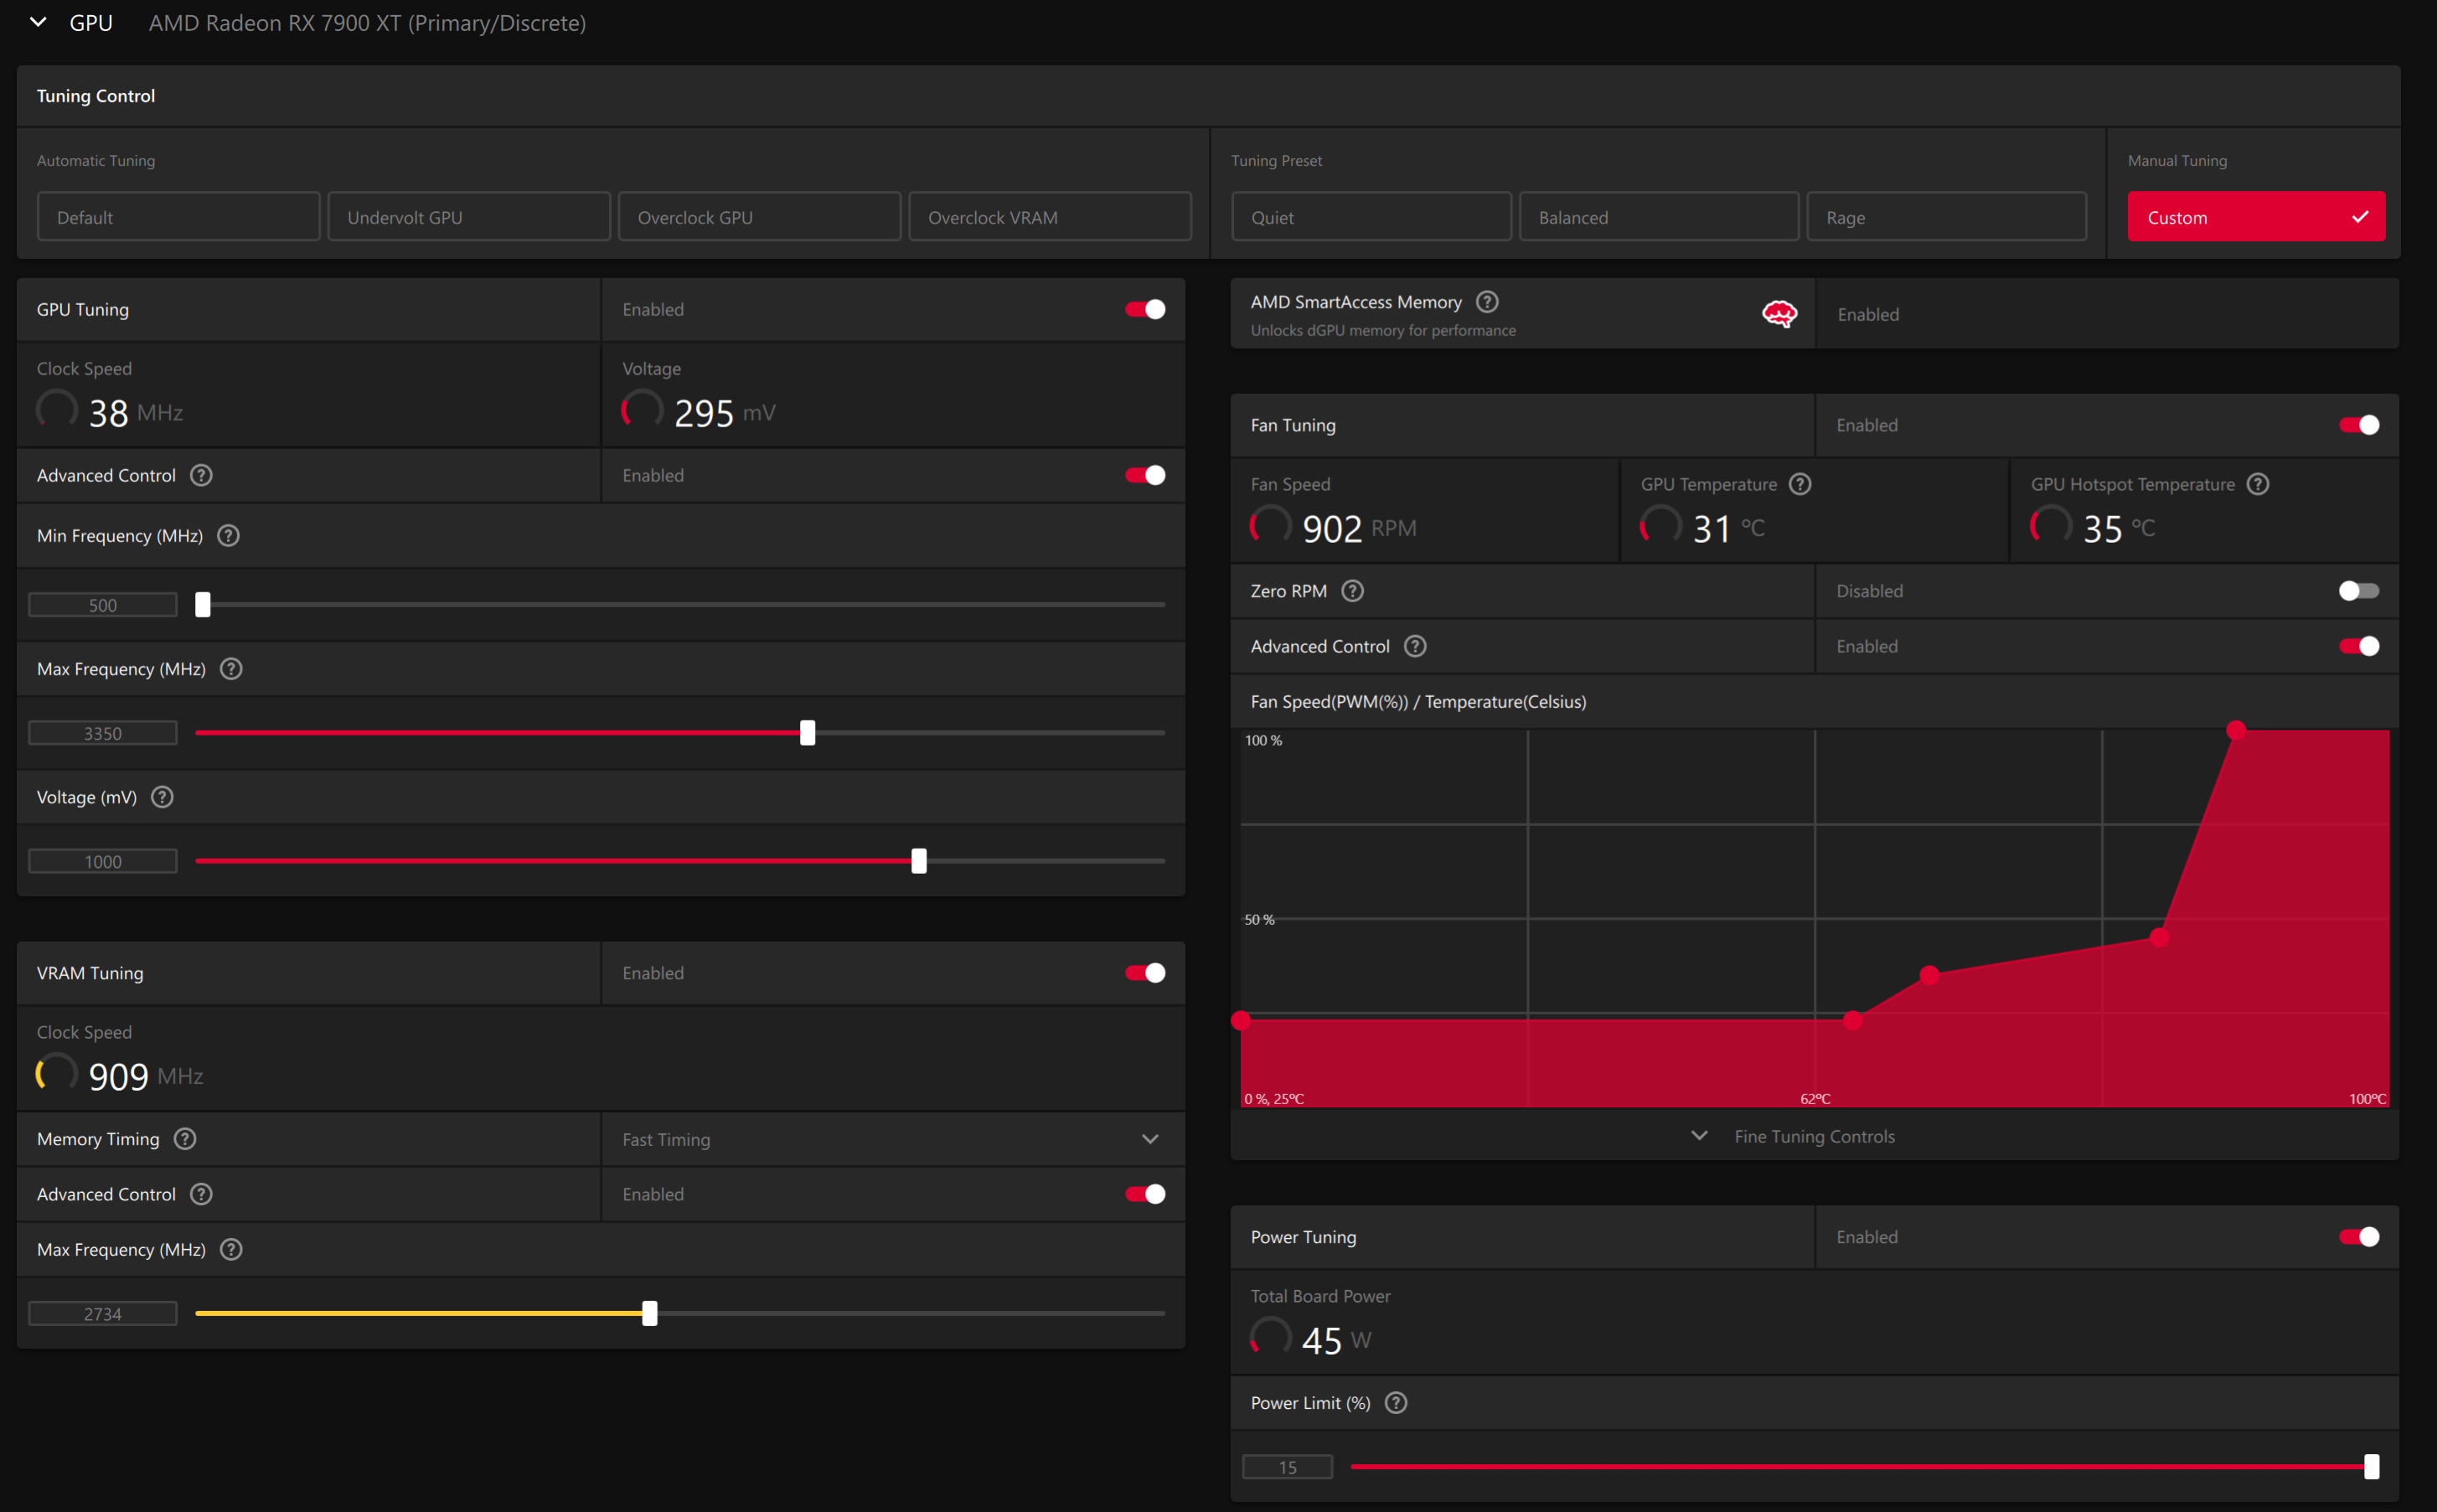Image resolution: width=2437 pixels, height=1512 pixels.
Task: Click the Min Frequency value field 500
Action: (103, 605)
